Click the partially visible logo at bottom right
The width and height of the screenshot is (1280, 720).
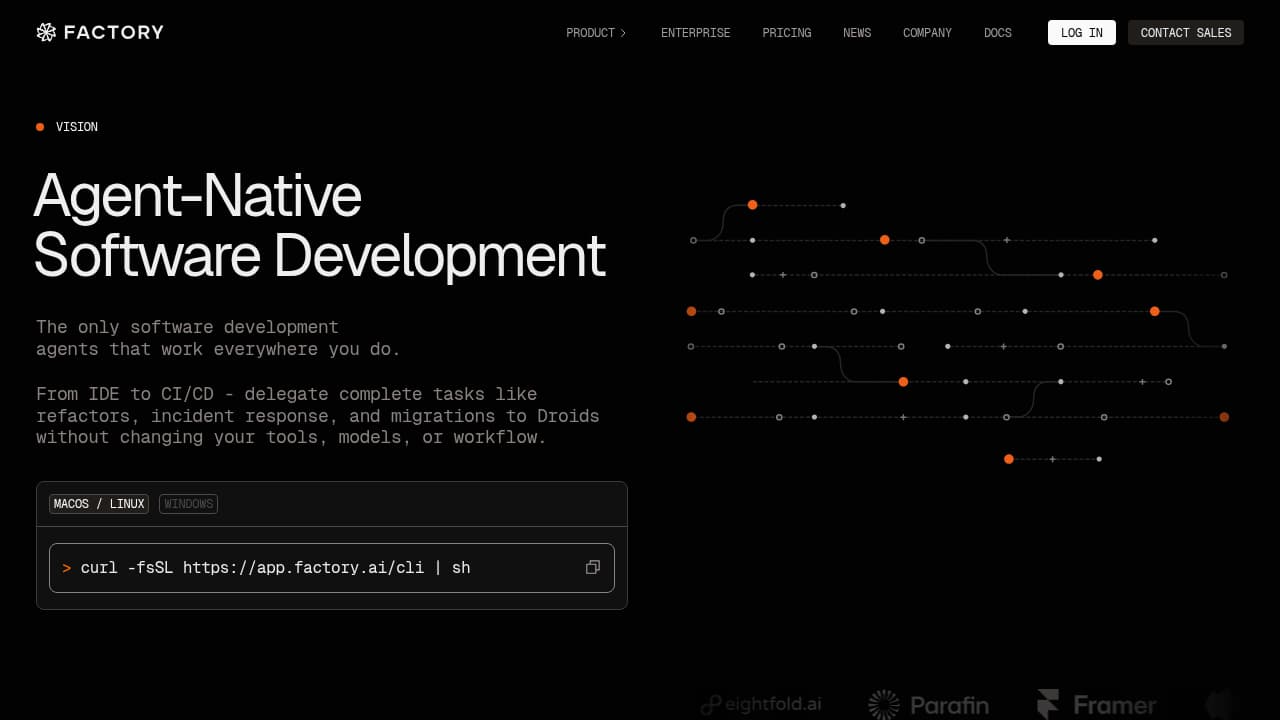(x=1222, y=705)
